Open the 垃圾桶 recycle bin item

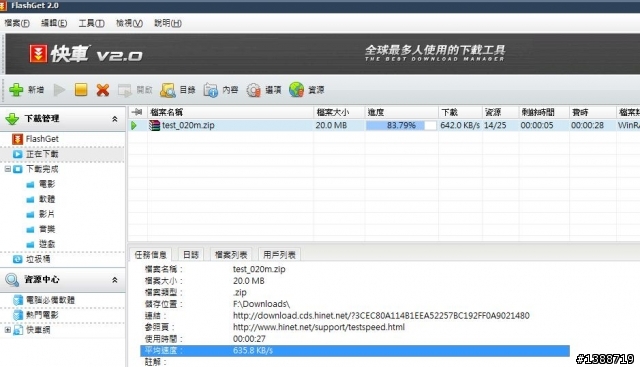[x=38, y=259]
